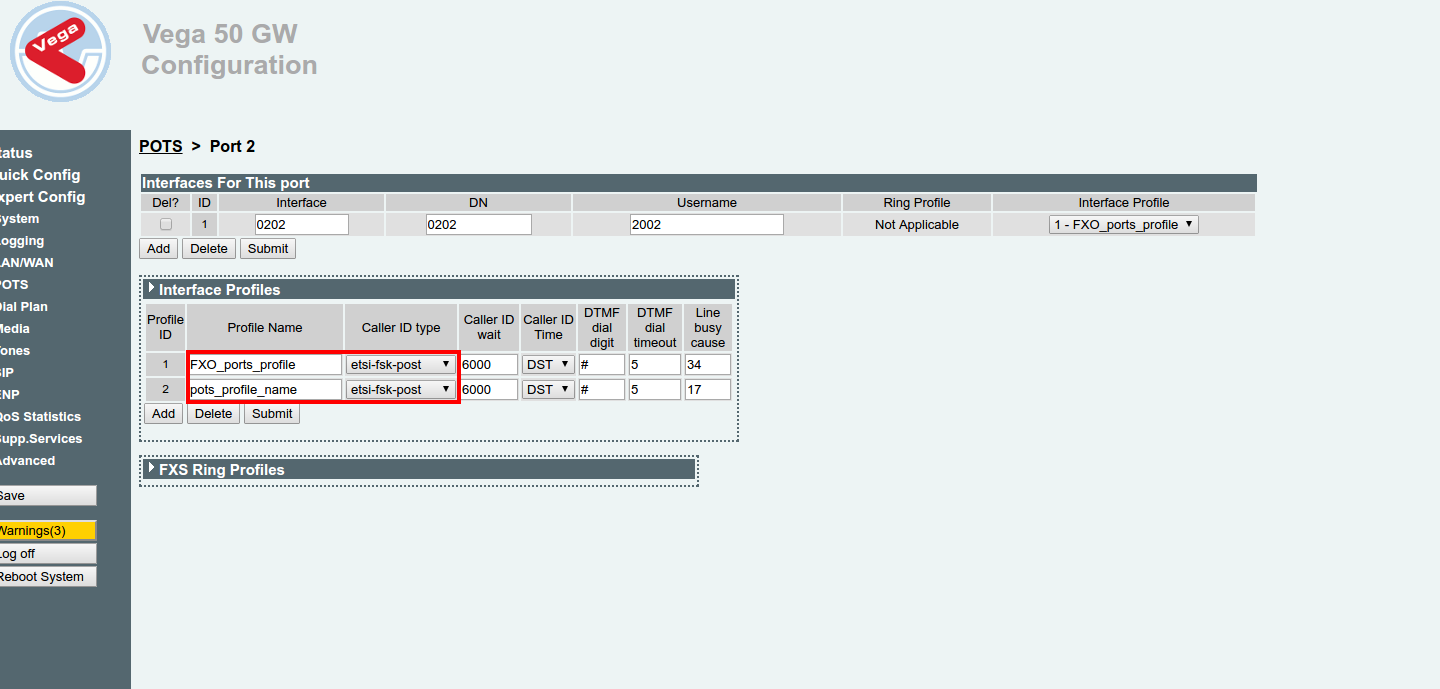Select Advanced in sidebar menu

click(27, 461)
